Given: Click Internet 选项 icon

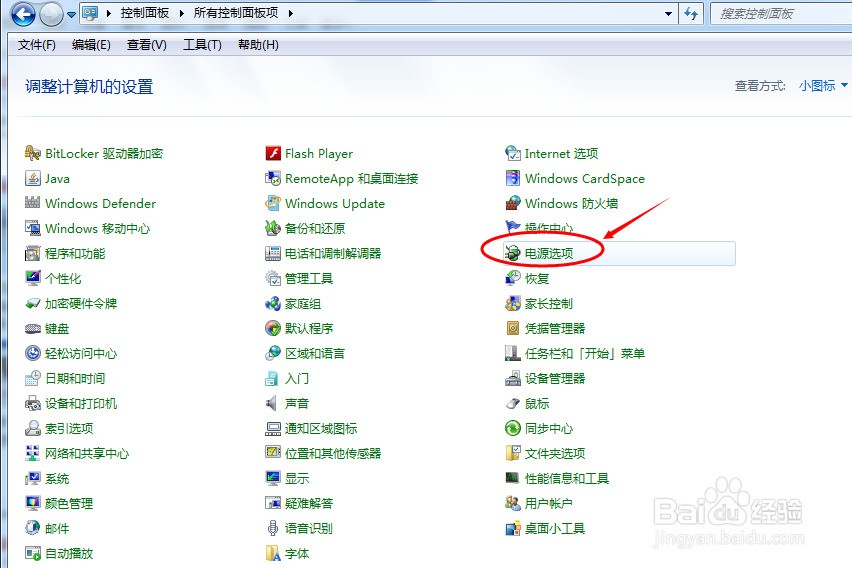Looking at the screenshot, I should (513, 153).
